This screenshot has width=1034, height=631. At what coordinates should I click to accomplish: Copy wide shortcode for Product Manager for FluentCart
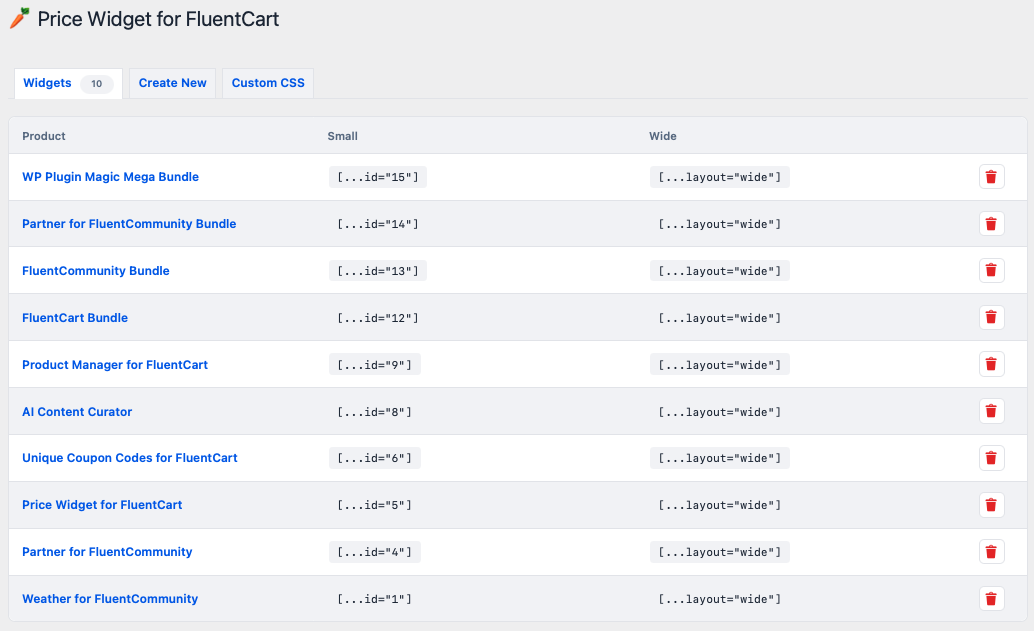click(x=719, y=365)
